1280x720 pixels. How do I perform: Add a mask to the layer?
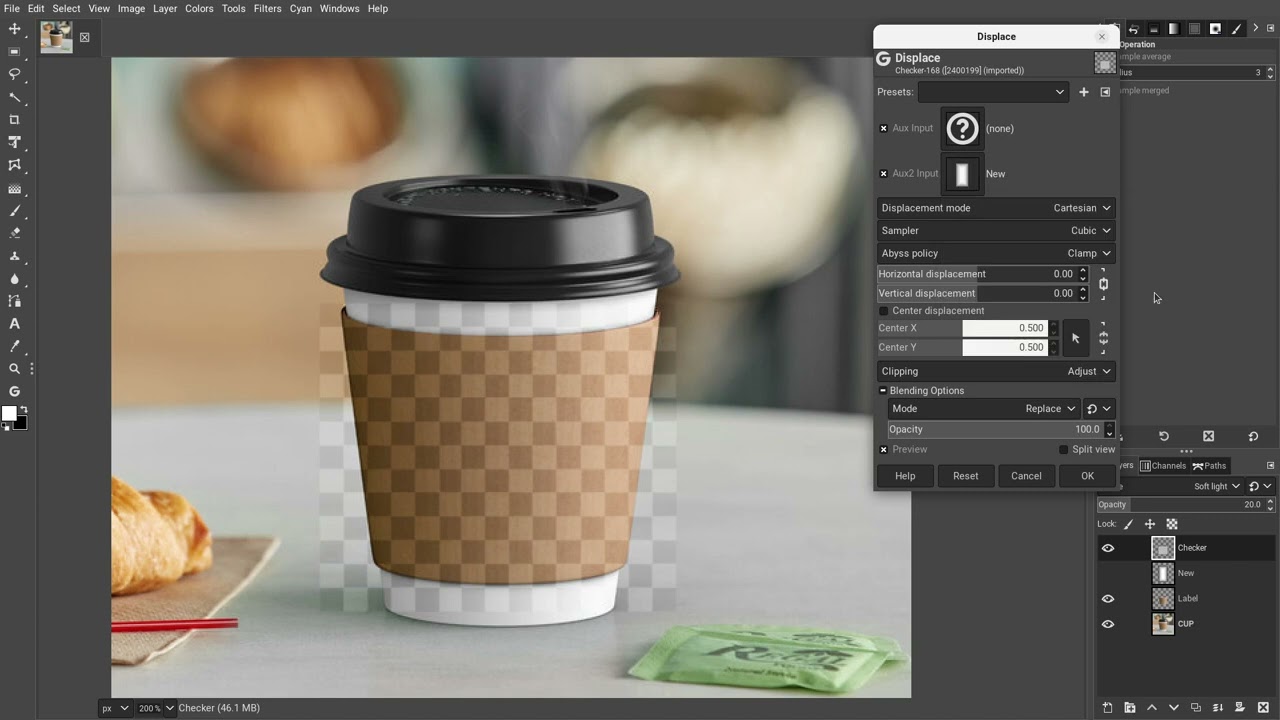1239,707
